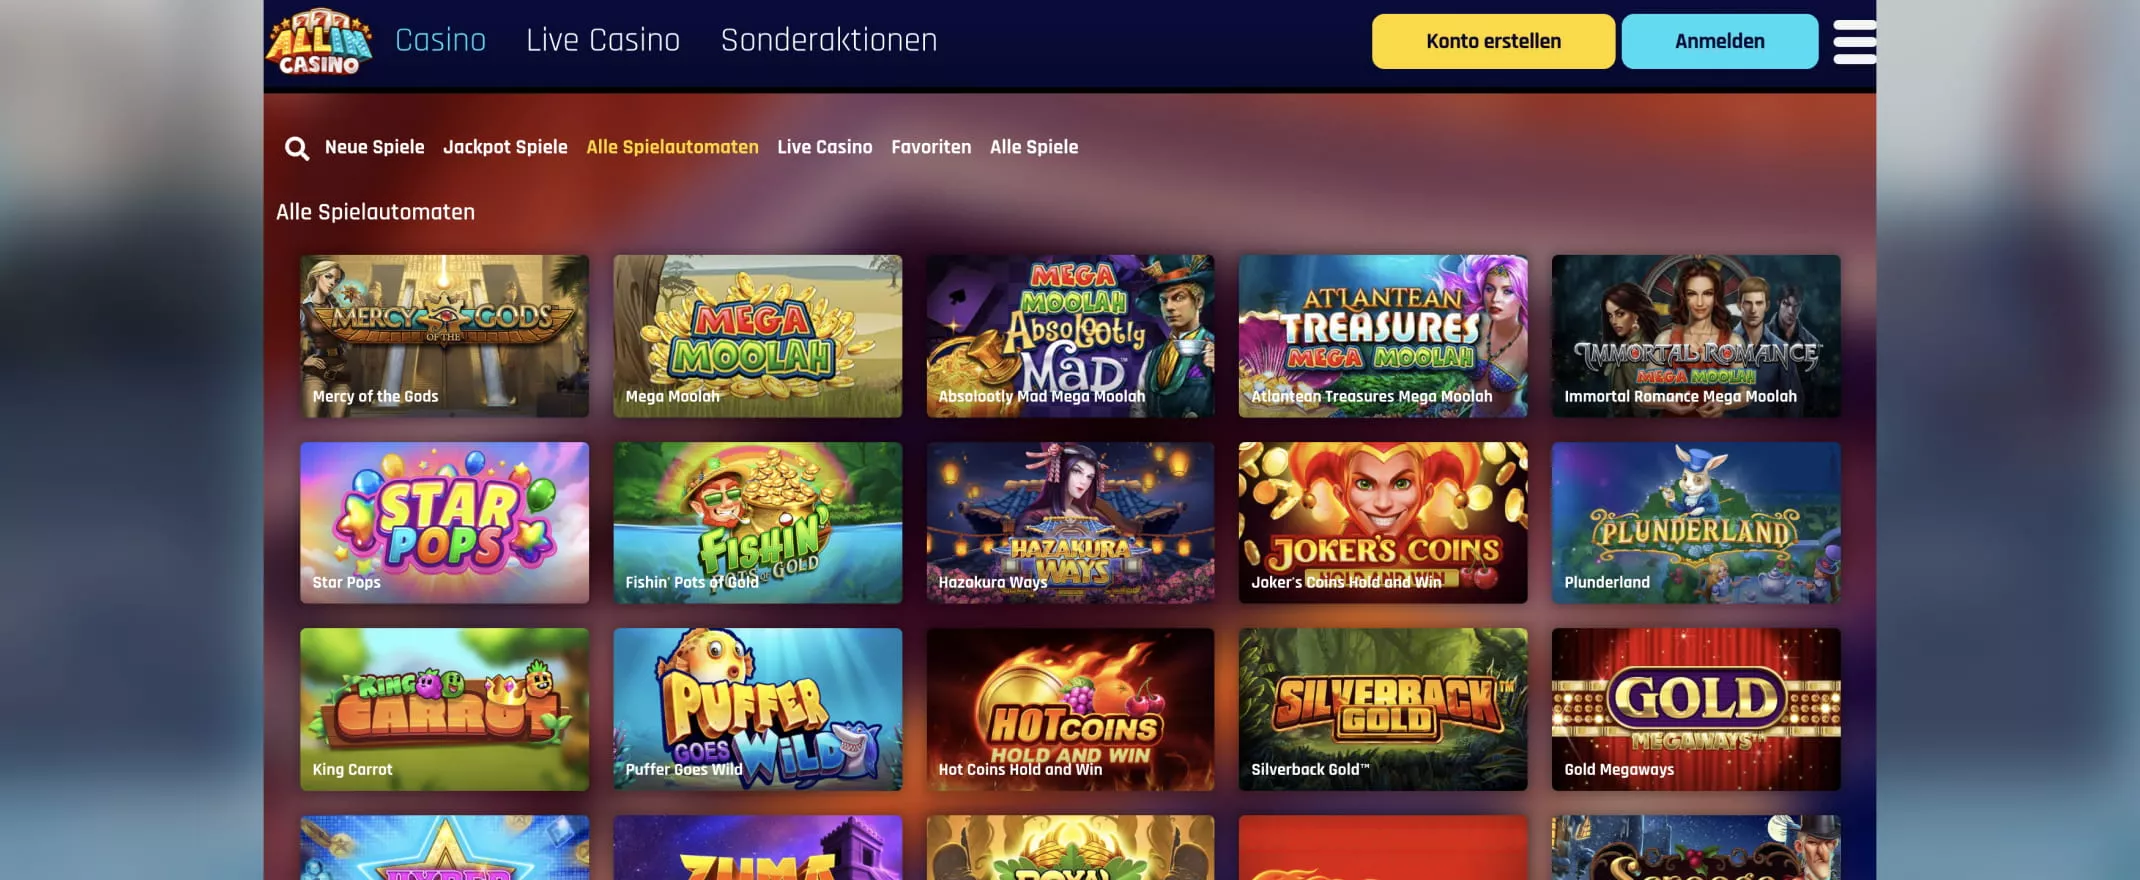The height and width of the screenshot is (880, 2140).
Task: Click the Anmelden login button
Action: (1719, 41)
